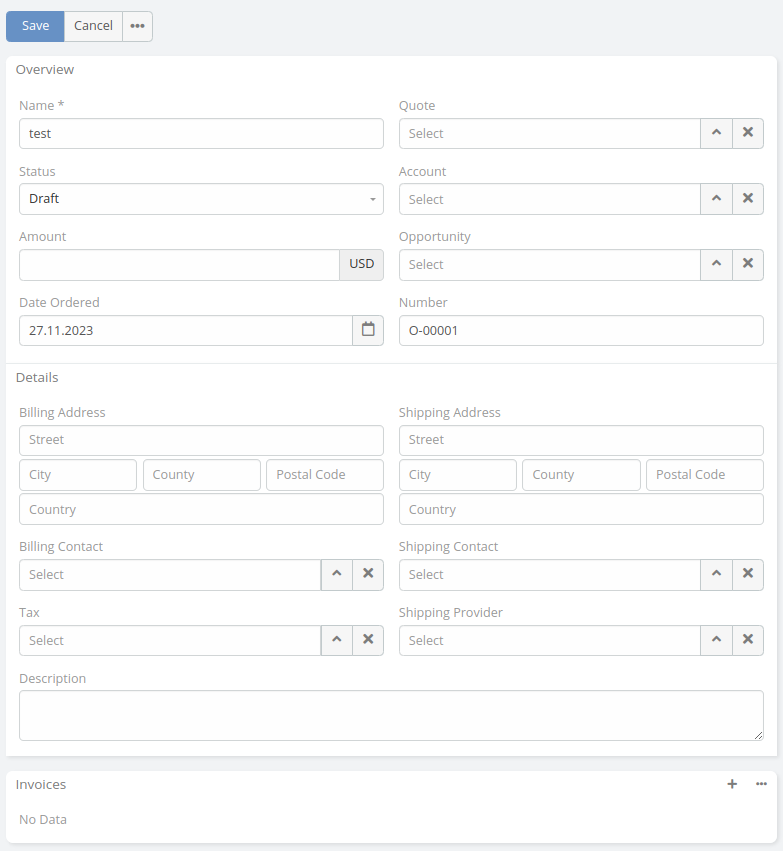
Task: Click the Billing Address Street field
Action: coord(200,440)
